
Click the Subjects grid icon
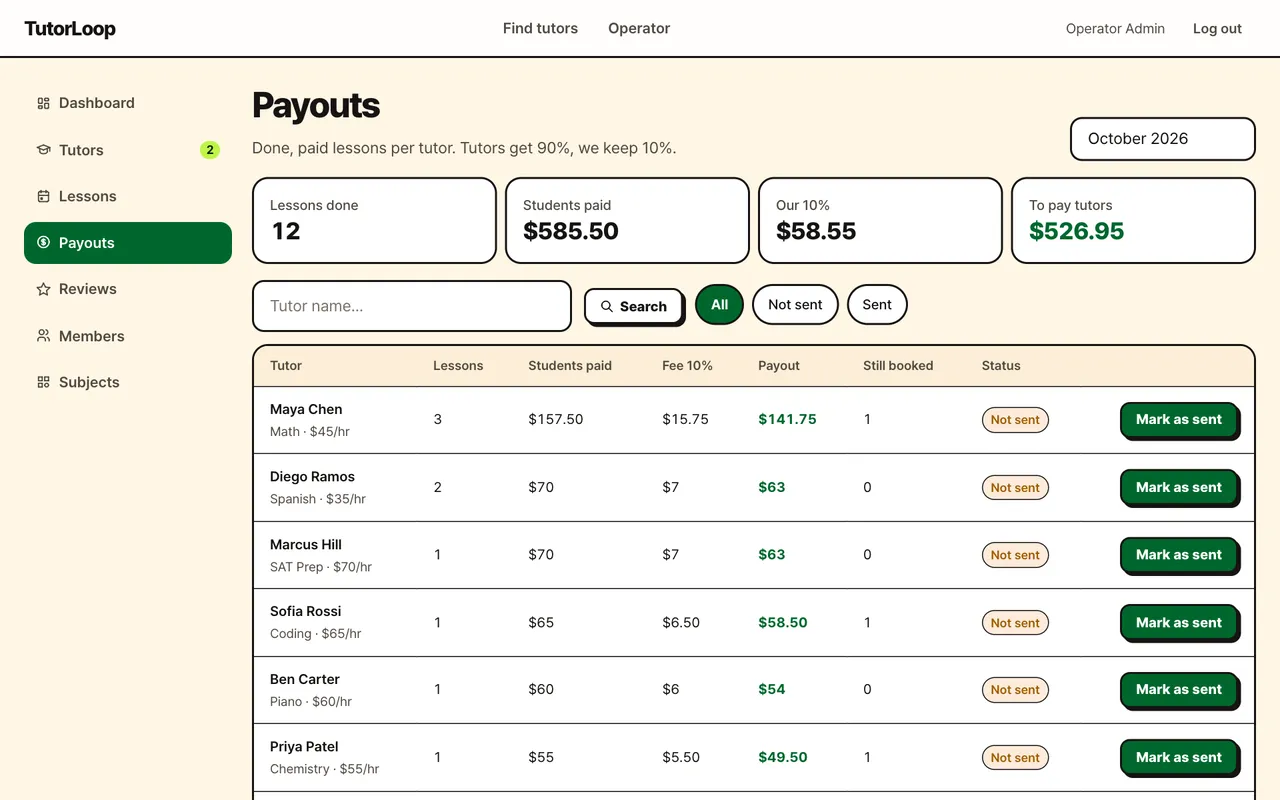[x=43, y=382]
